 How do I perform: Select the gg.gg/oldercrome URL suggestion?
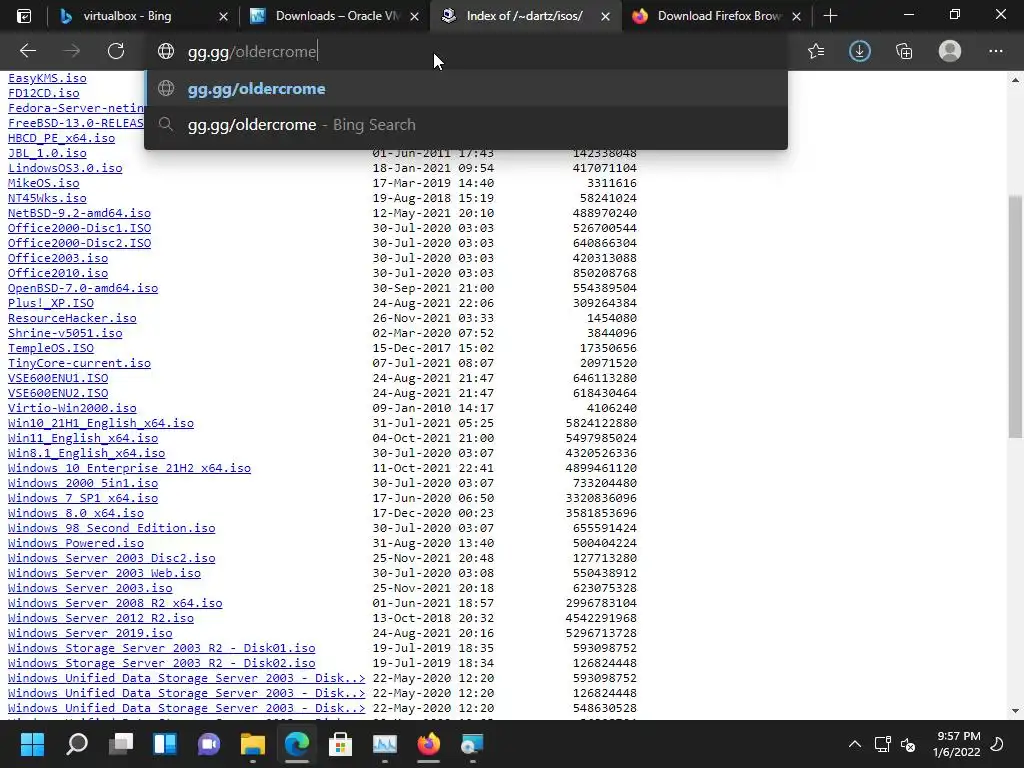coord(466,88)
